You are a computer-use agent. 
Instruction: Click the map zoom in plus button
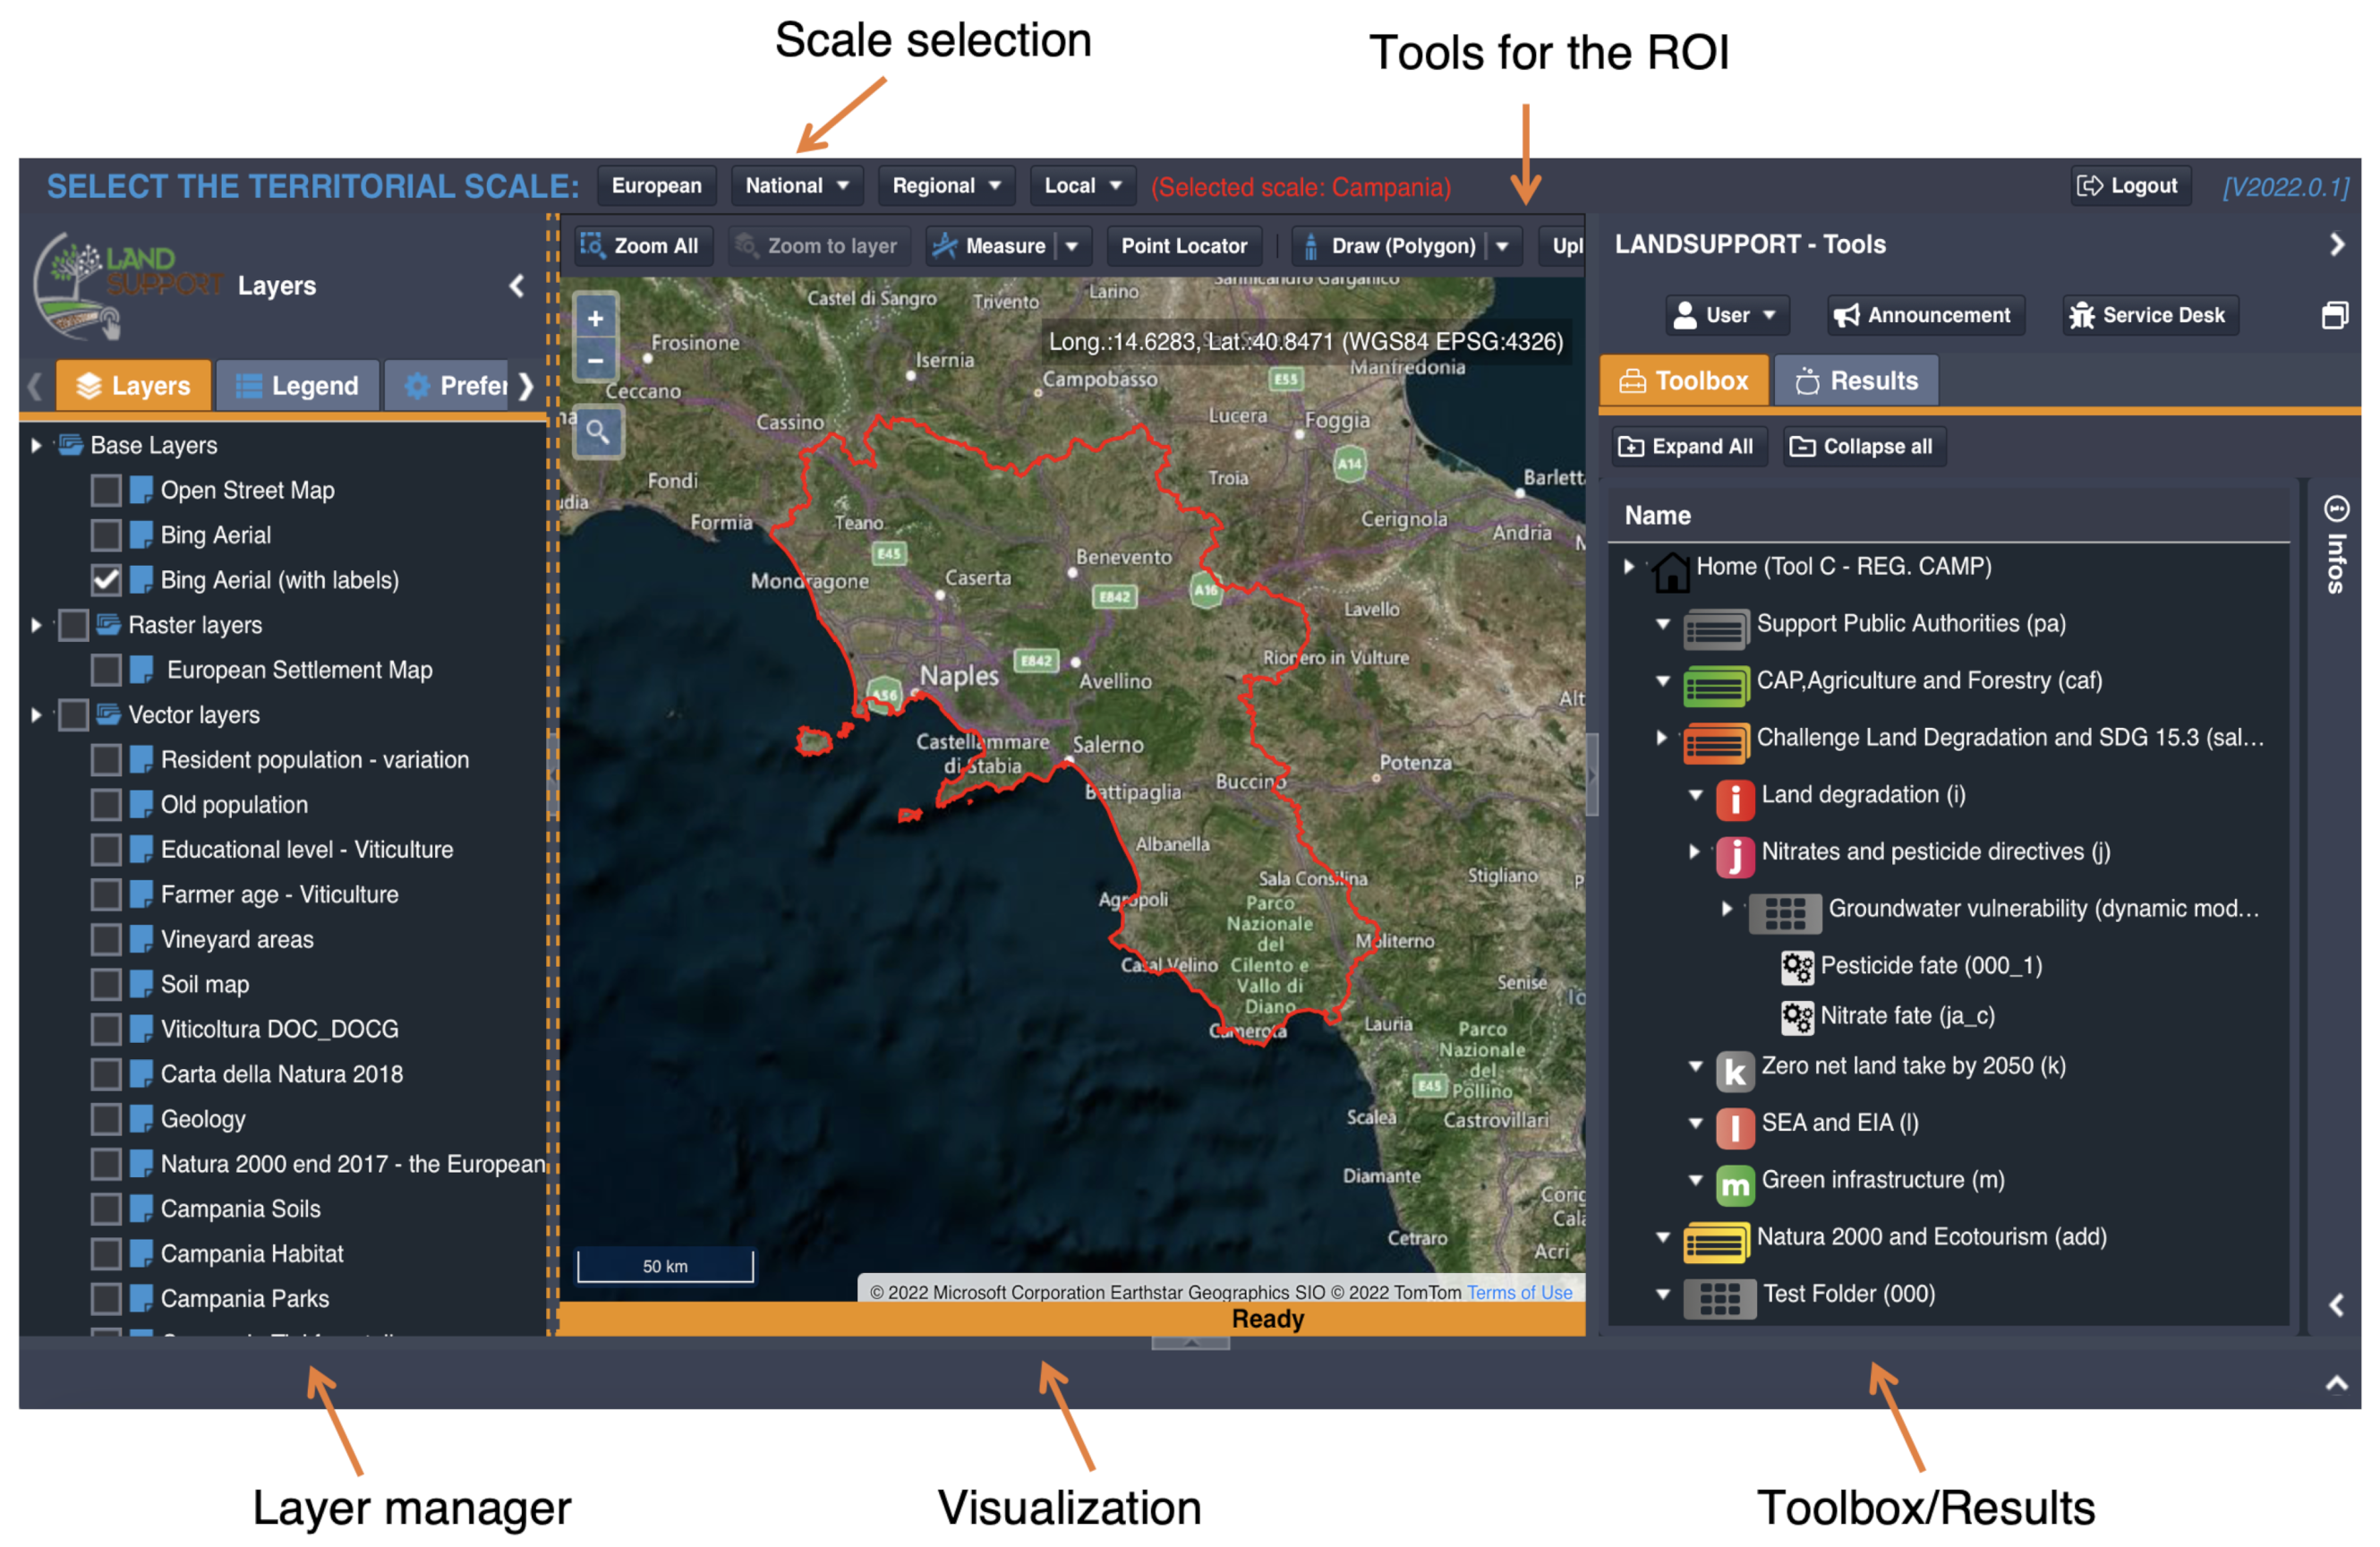tap(595, 318)
